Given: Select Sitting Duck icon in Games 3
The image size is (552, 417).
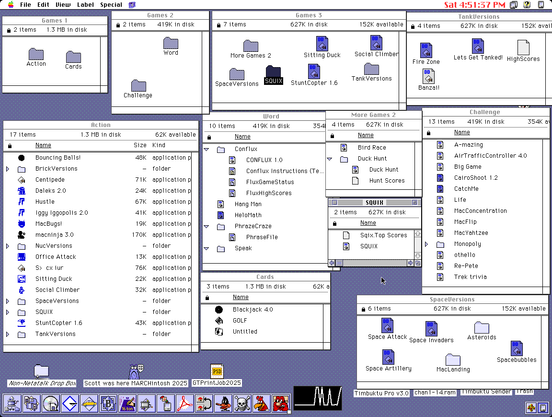Looking at the screenshot, I should (322, 44).
